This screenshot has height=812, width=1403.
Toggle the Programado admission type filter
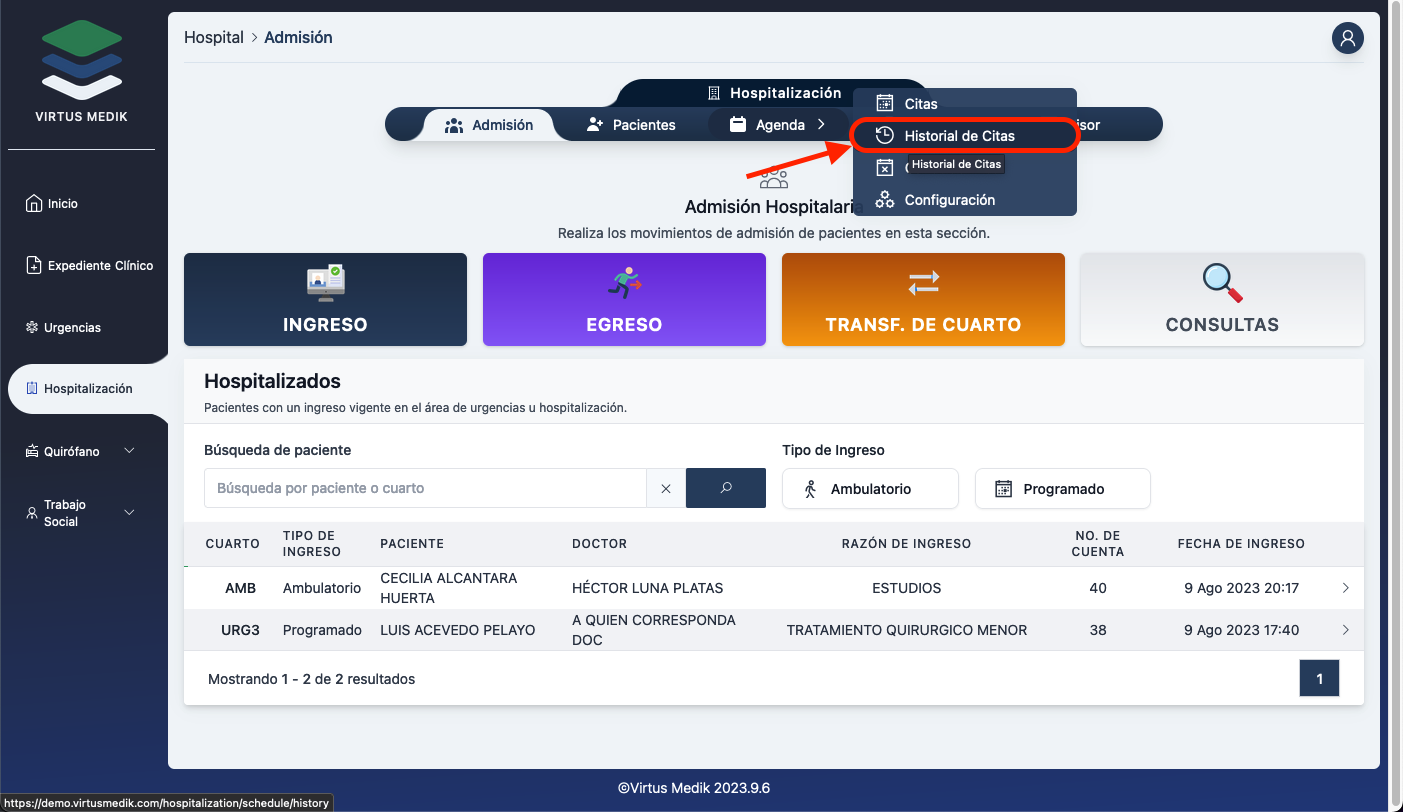click(1062, 489)
